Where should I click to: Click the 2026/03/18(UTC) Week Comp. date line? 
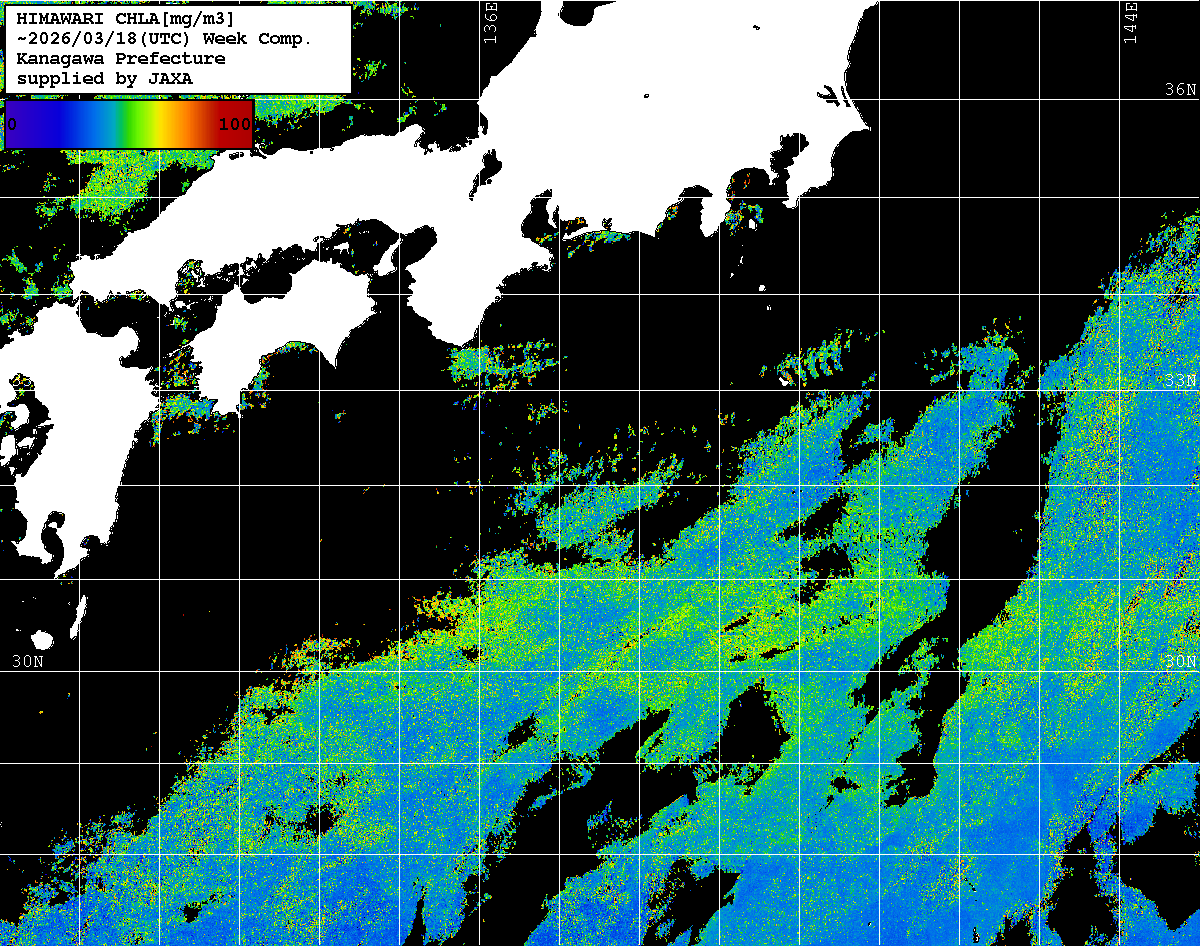[x=165, y=39]
